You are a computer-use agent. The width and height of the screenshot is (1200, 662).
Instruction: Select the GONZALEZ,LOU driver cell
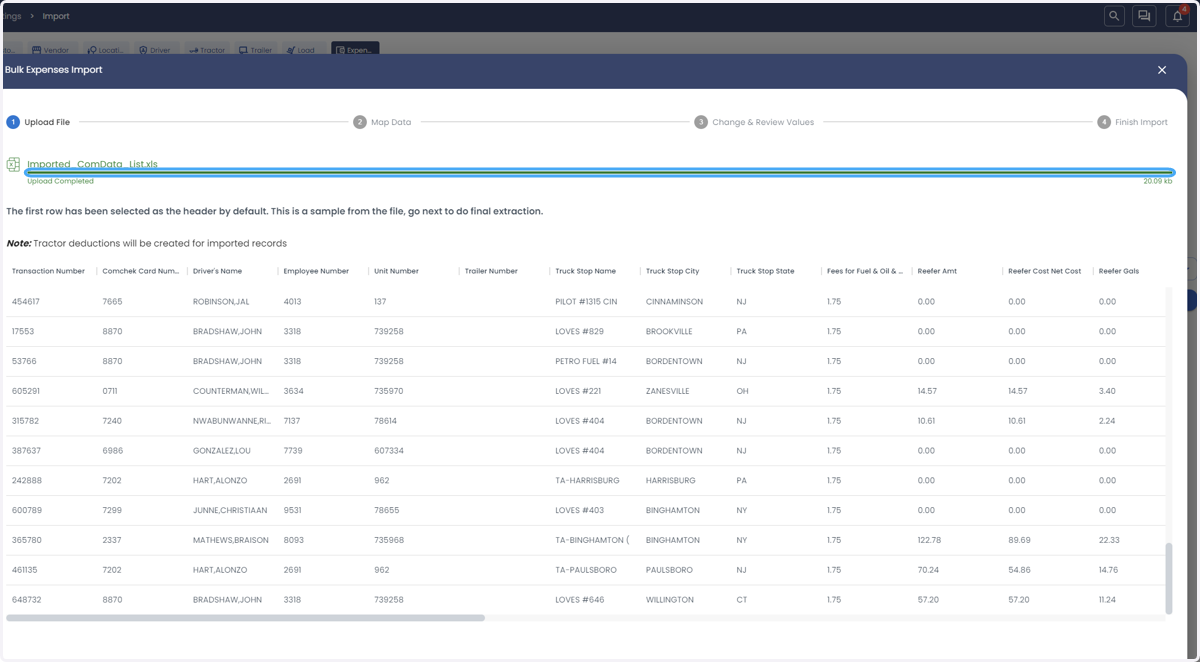tap(222, 451)
